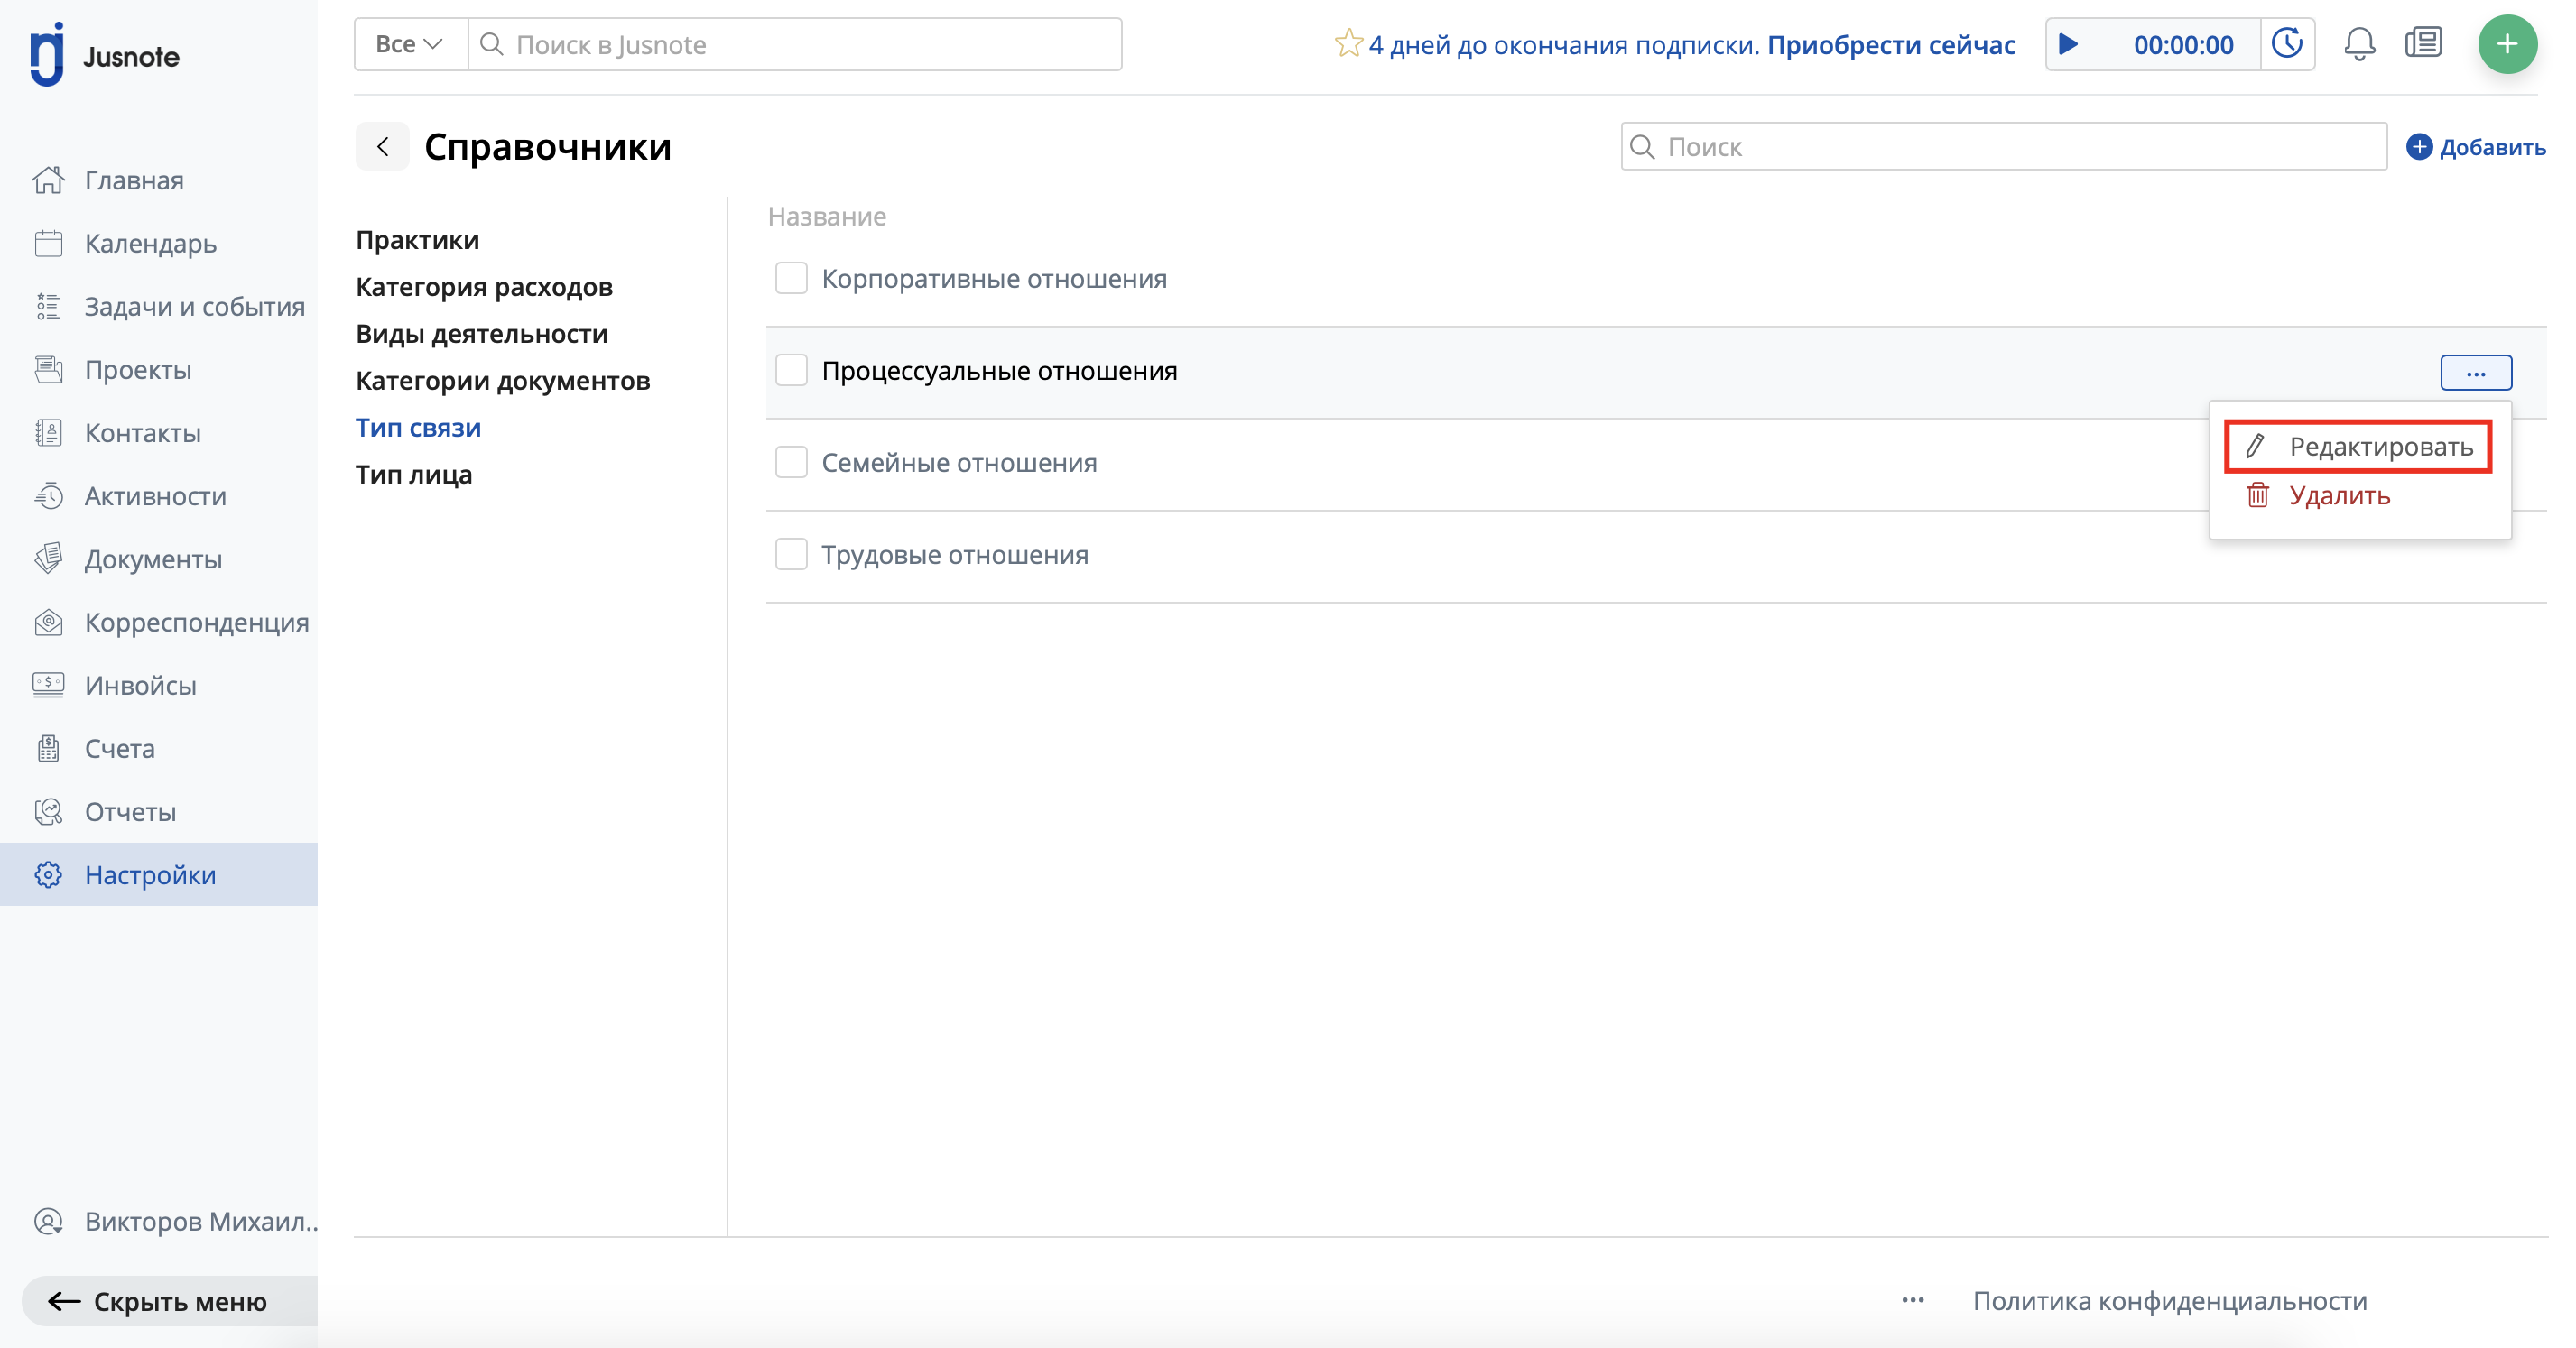Click the Инвойсы sidebar icon
This screenshot has height=1348, width=2576.
point(48,684)
